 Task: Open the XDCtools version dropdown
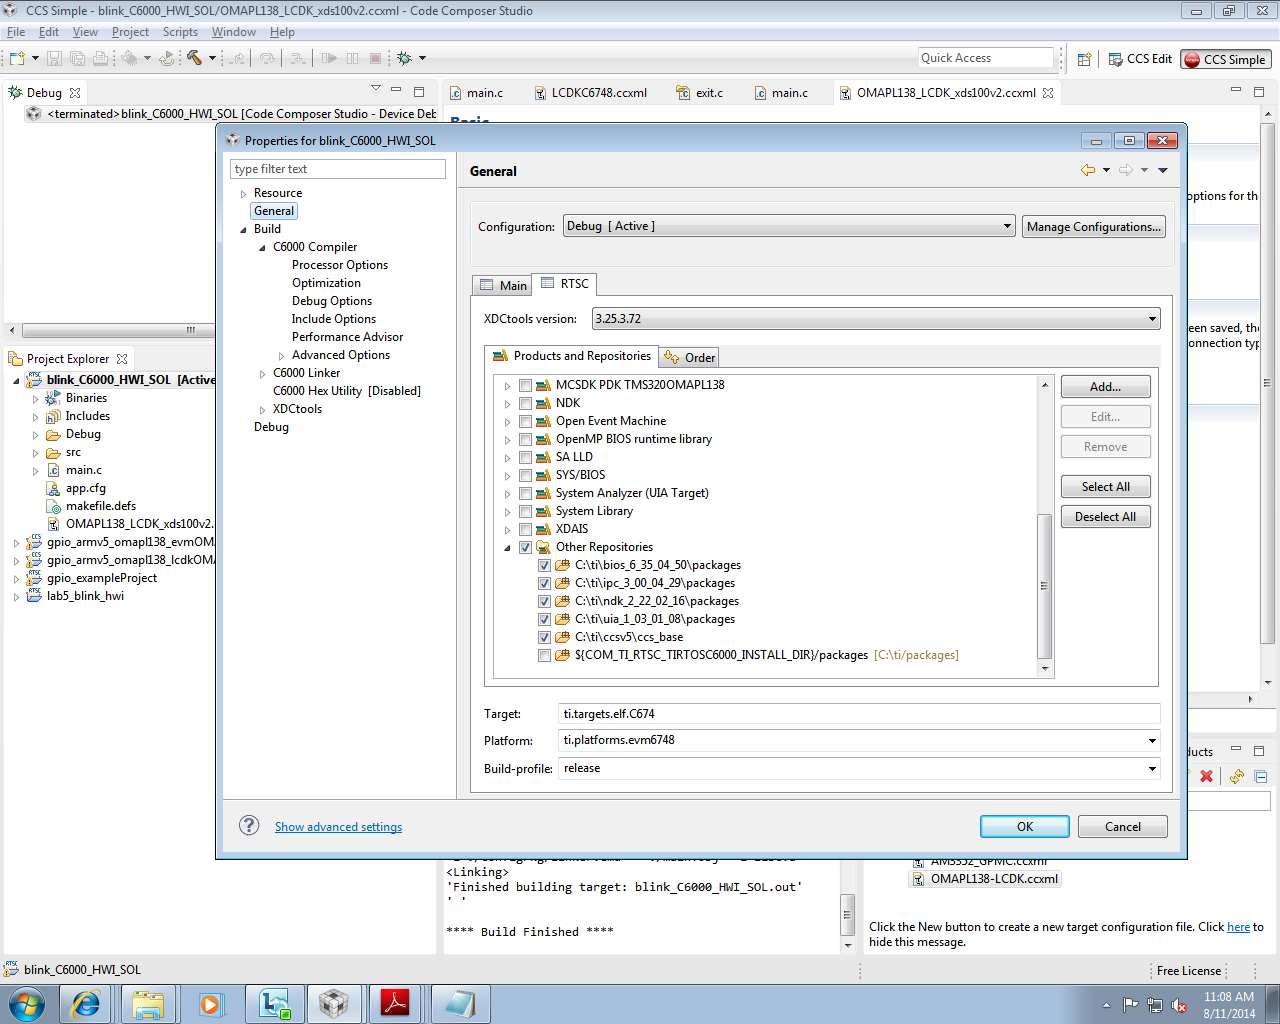click(876, 319)
